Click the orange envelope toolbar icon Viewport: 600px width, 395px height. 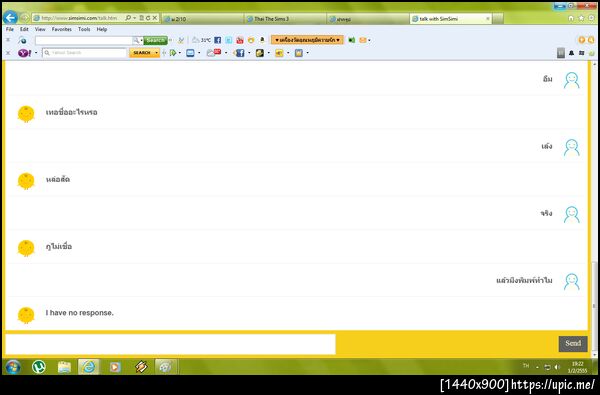coord(362,40)
